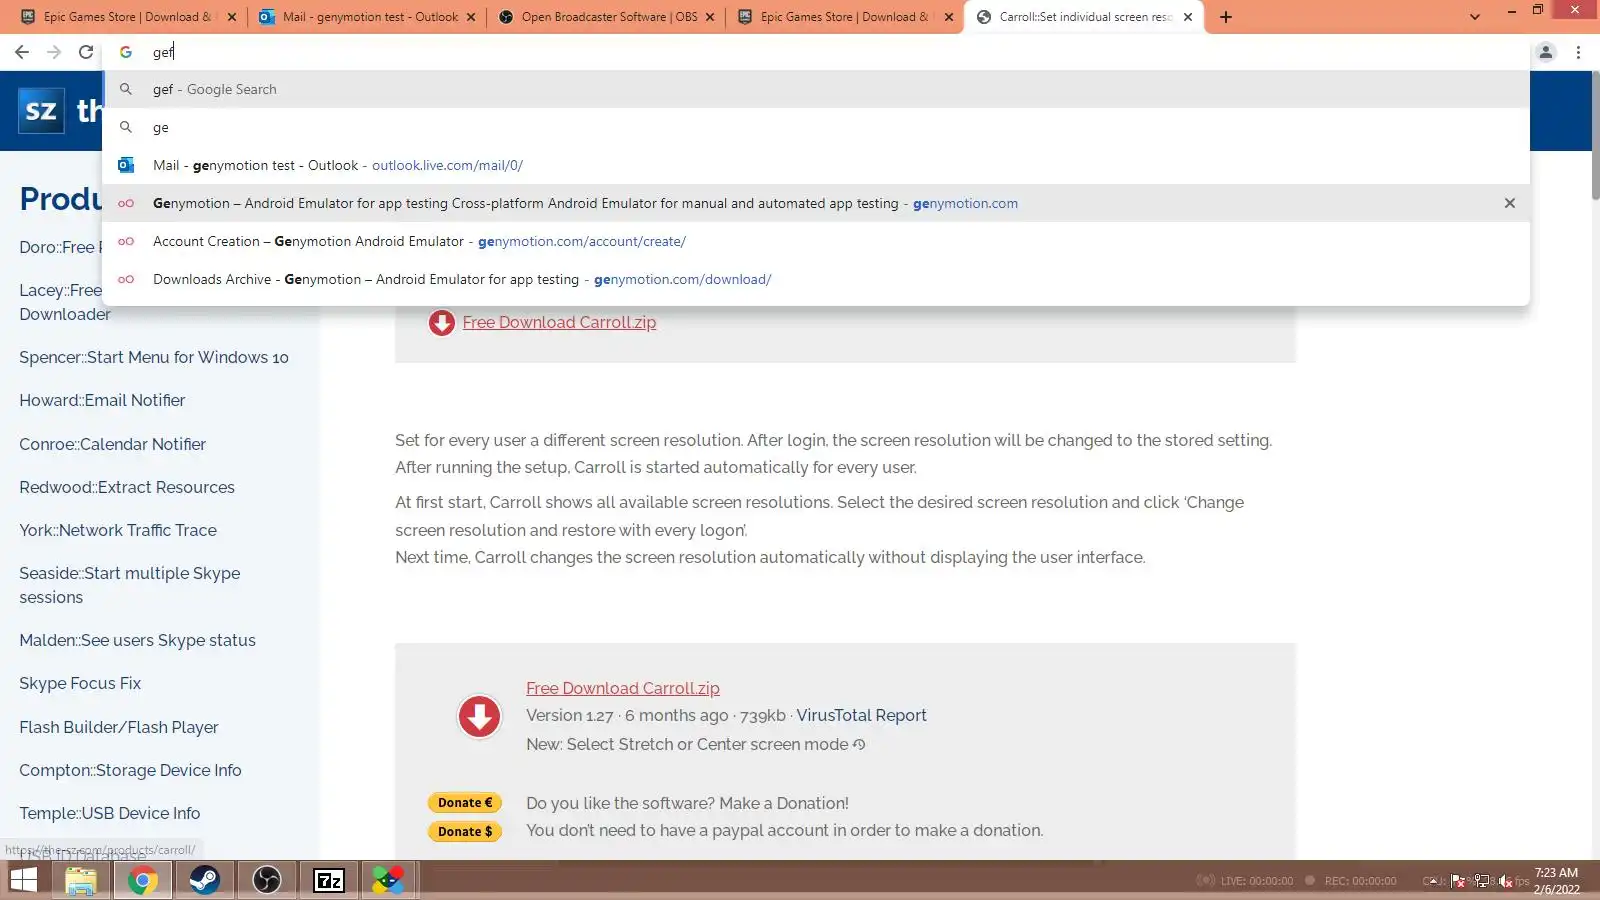
Task: Select the 'ge' search suggestion
Action: point(816,127)
